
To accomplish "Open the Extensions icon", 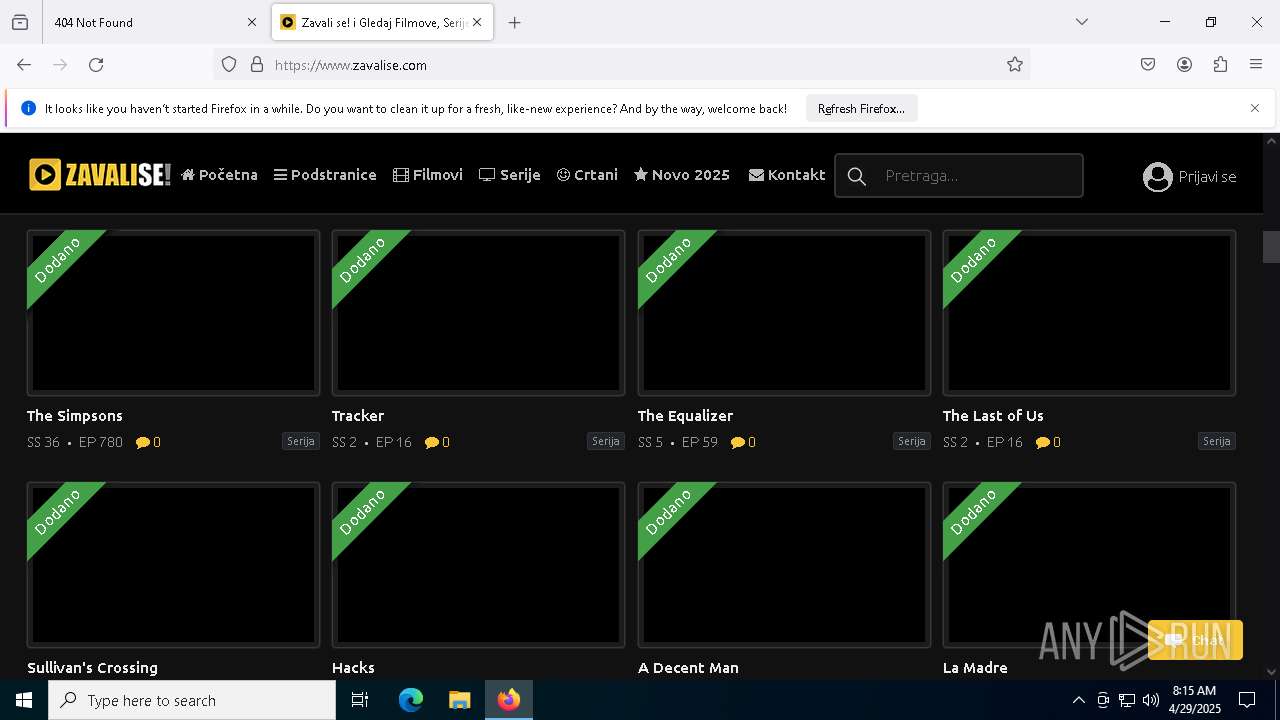I will point(1220,65).
